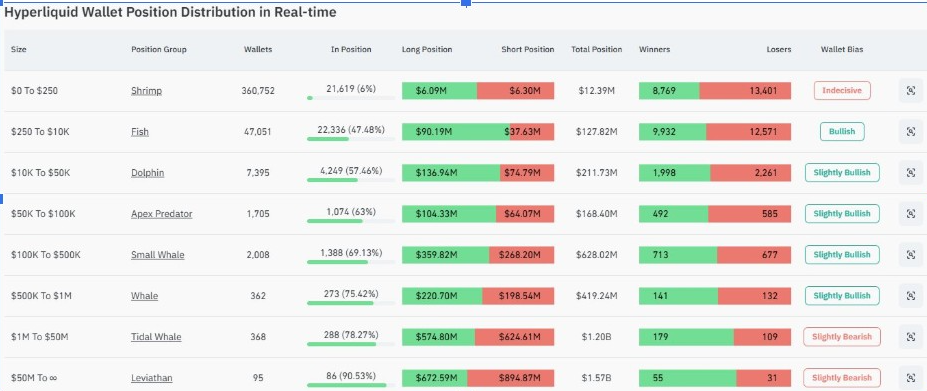Click the Slightly Bullish badge in the Dolphin row
The height and width of the screenshot is (391, 927).
842,173
